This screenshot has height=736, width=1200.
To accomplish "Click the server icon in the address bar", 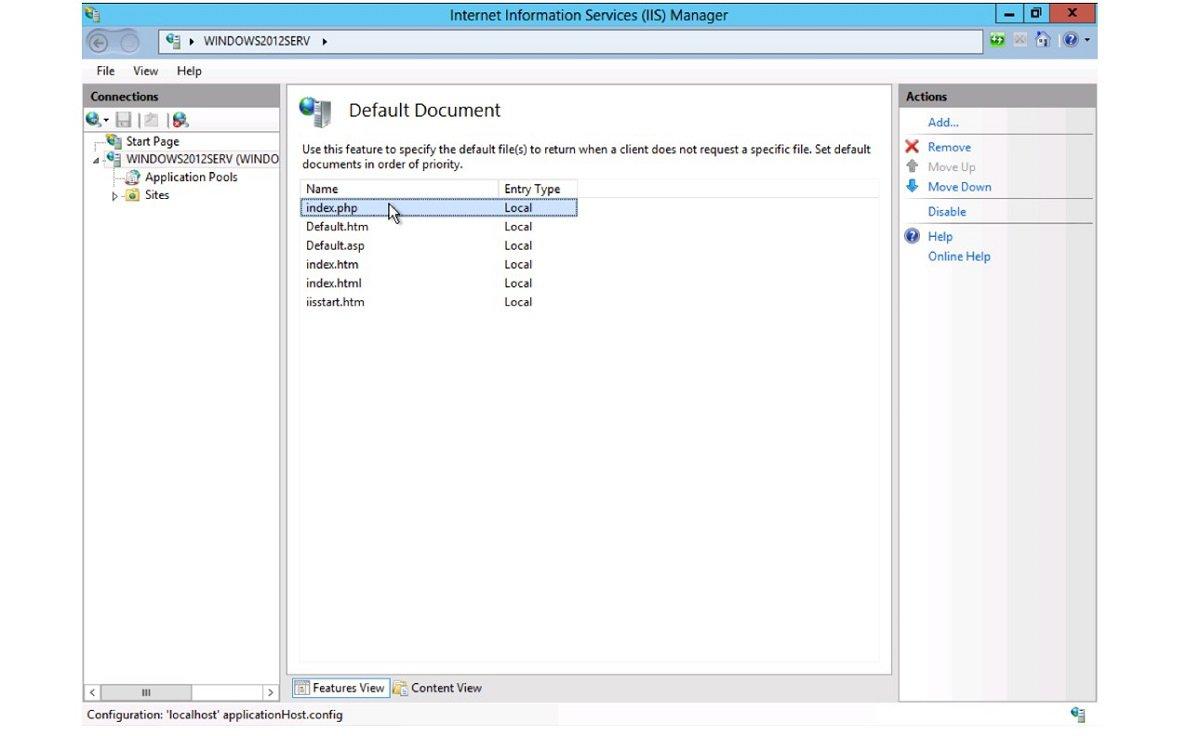I will click(174, 41).
